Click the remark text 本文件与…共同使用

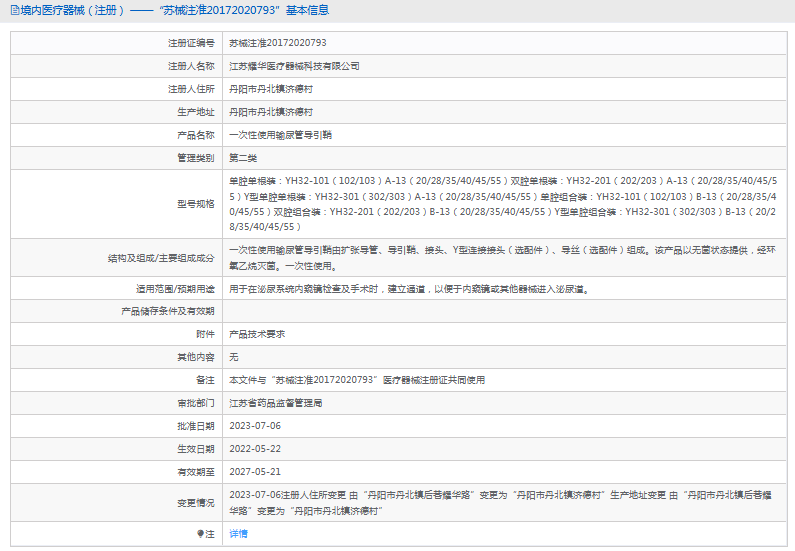(x=357, y=380)
